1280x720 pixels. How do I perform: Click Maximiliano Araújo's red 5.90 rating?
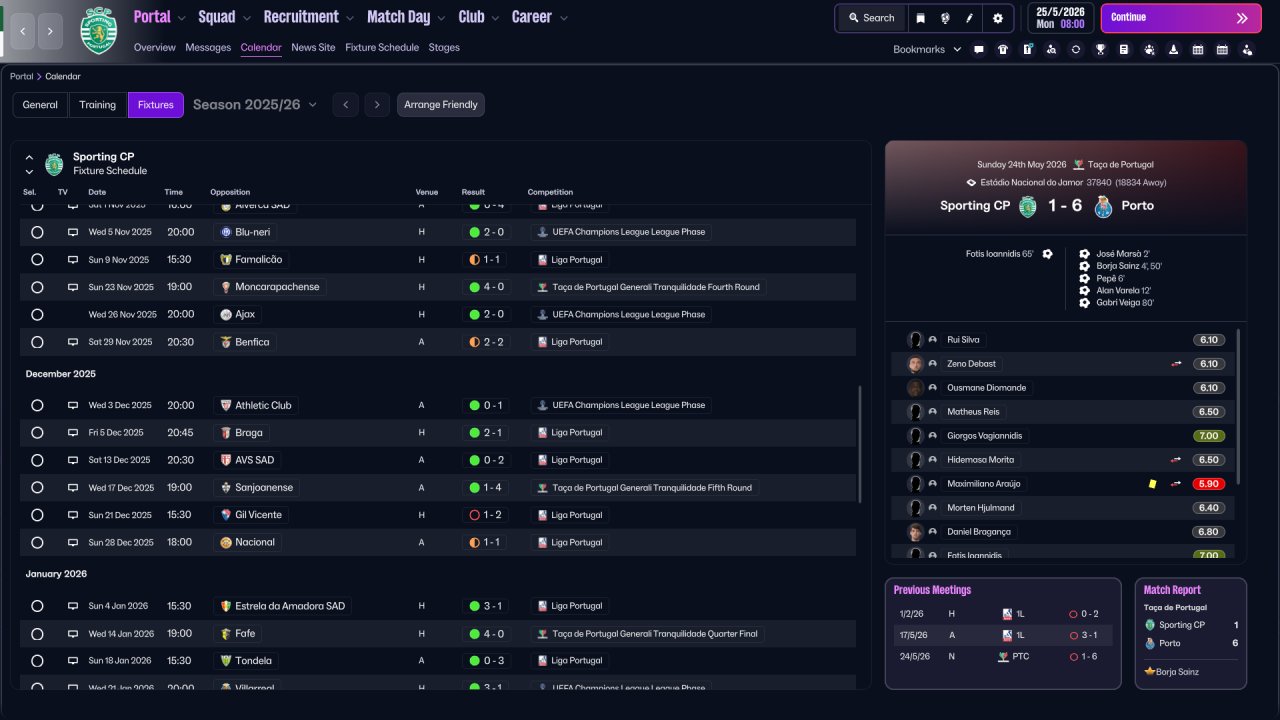(1208, 484)
